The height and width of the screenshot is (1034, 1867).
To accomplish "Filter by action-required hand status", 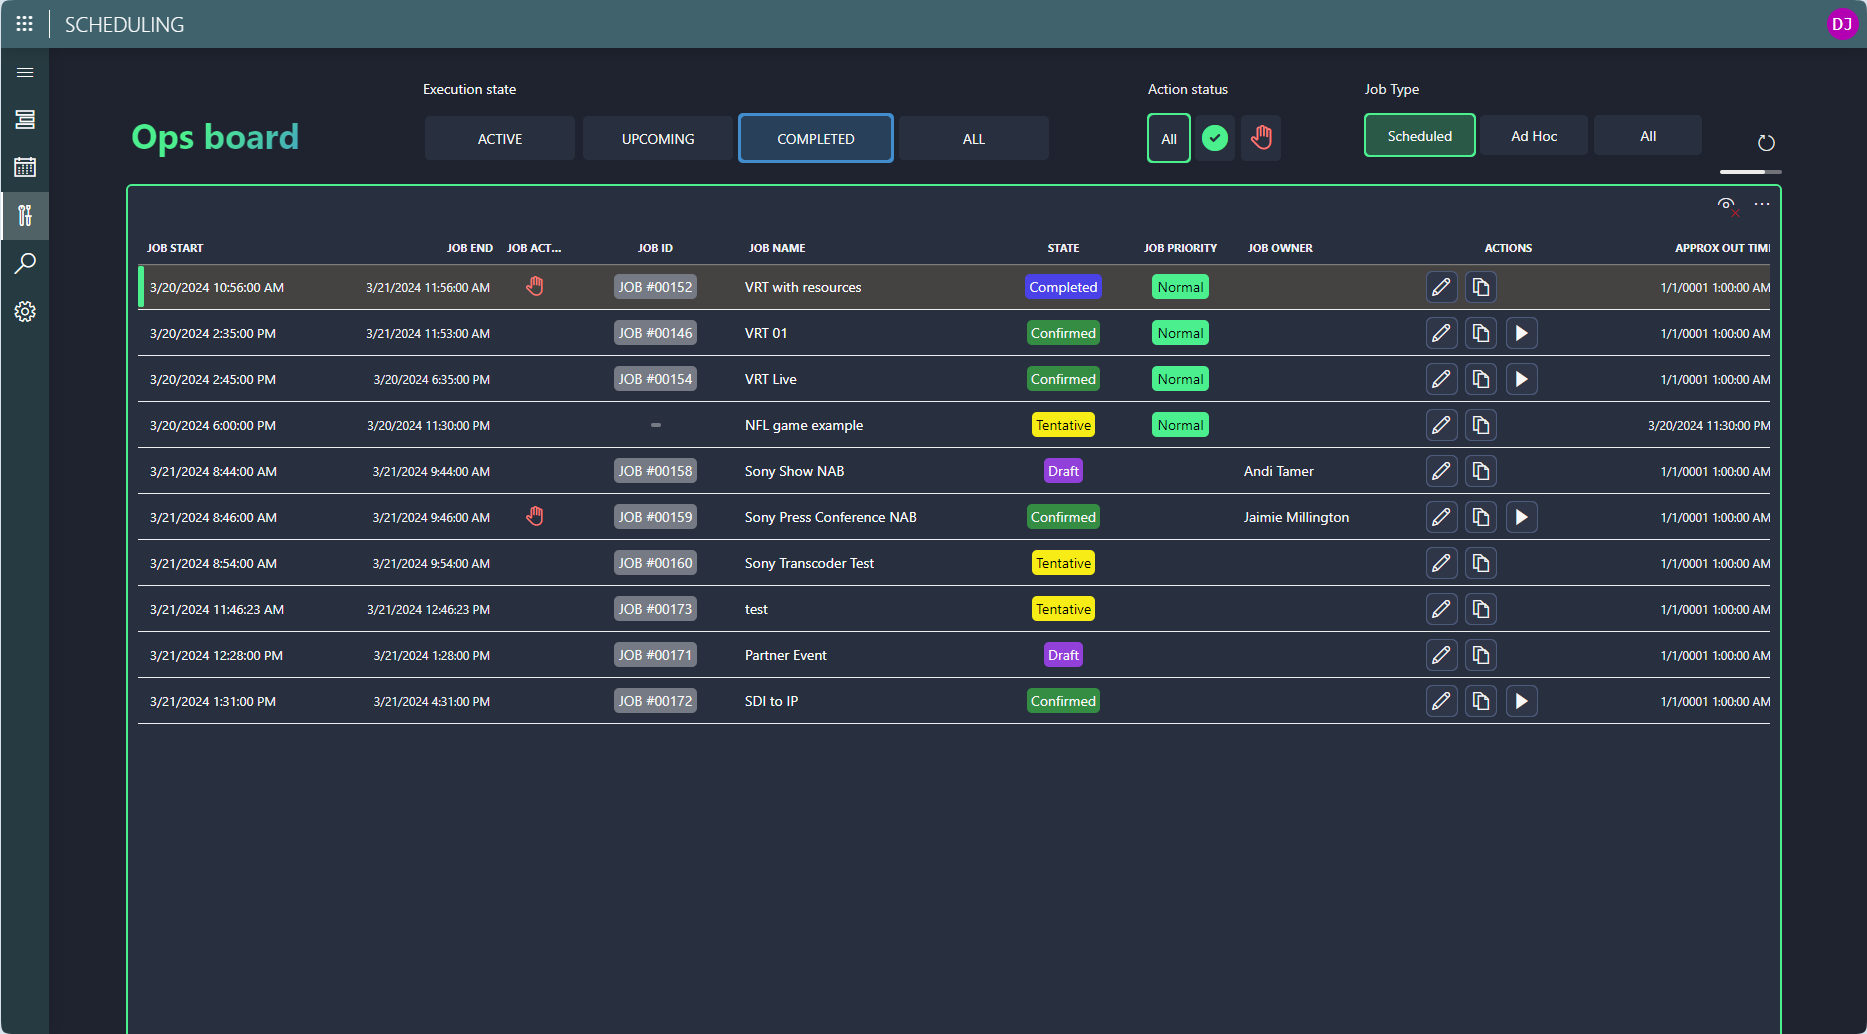I will 1261,138.
